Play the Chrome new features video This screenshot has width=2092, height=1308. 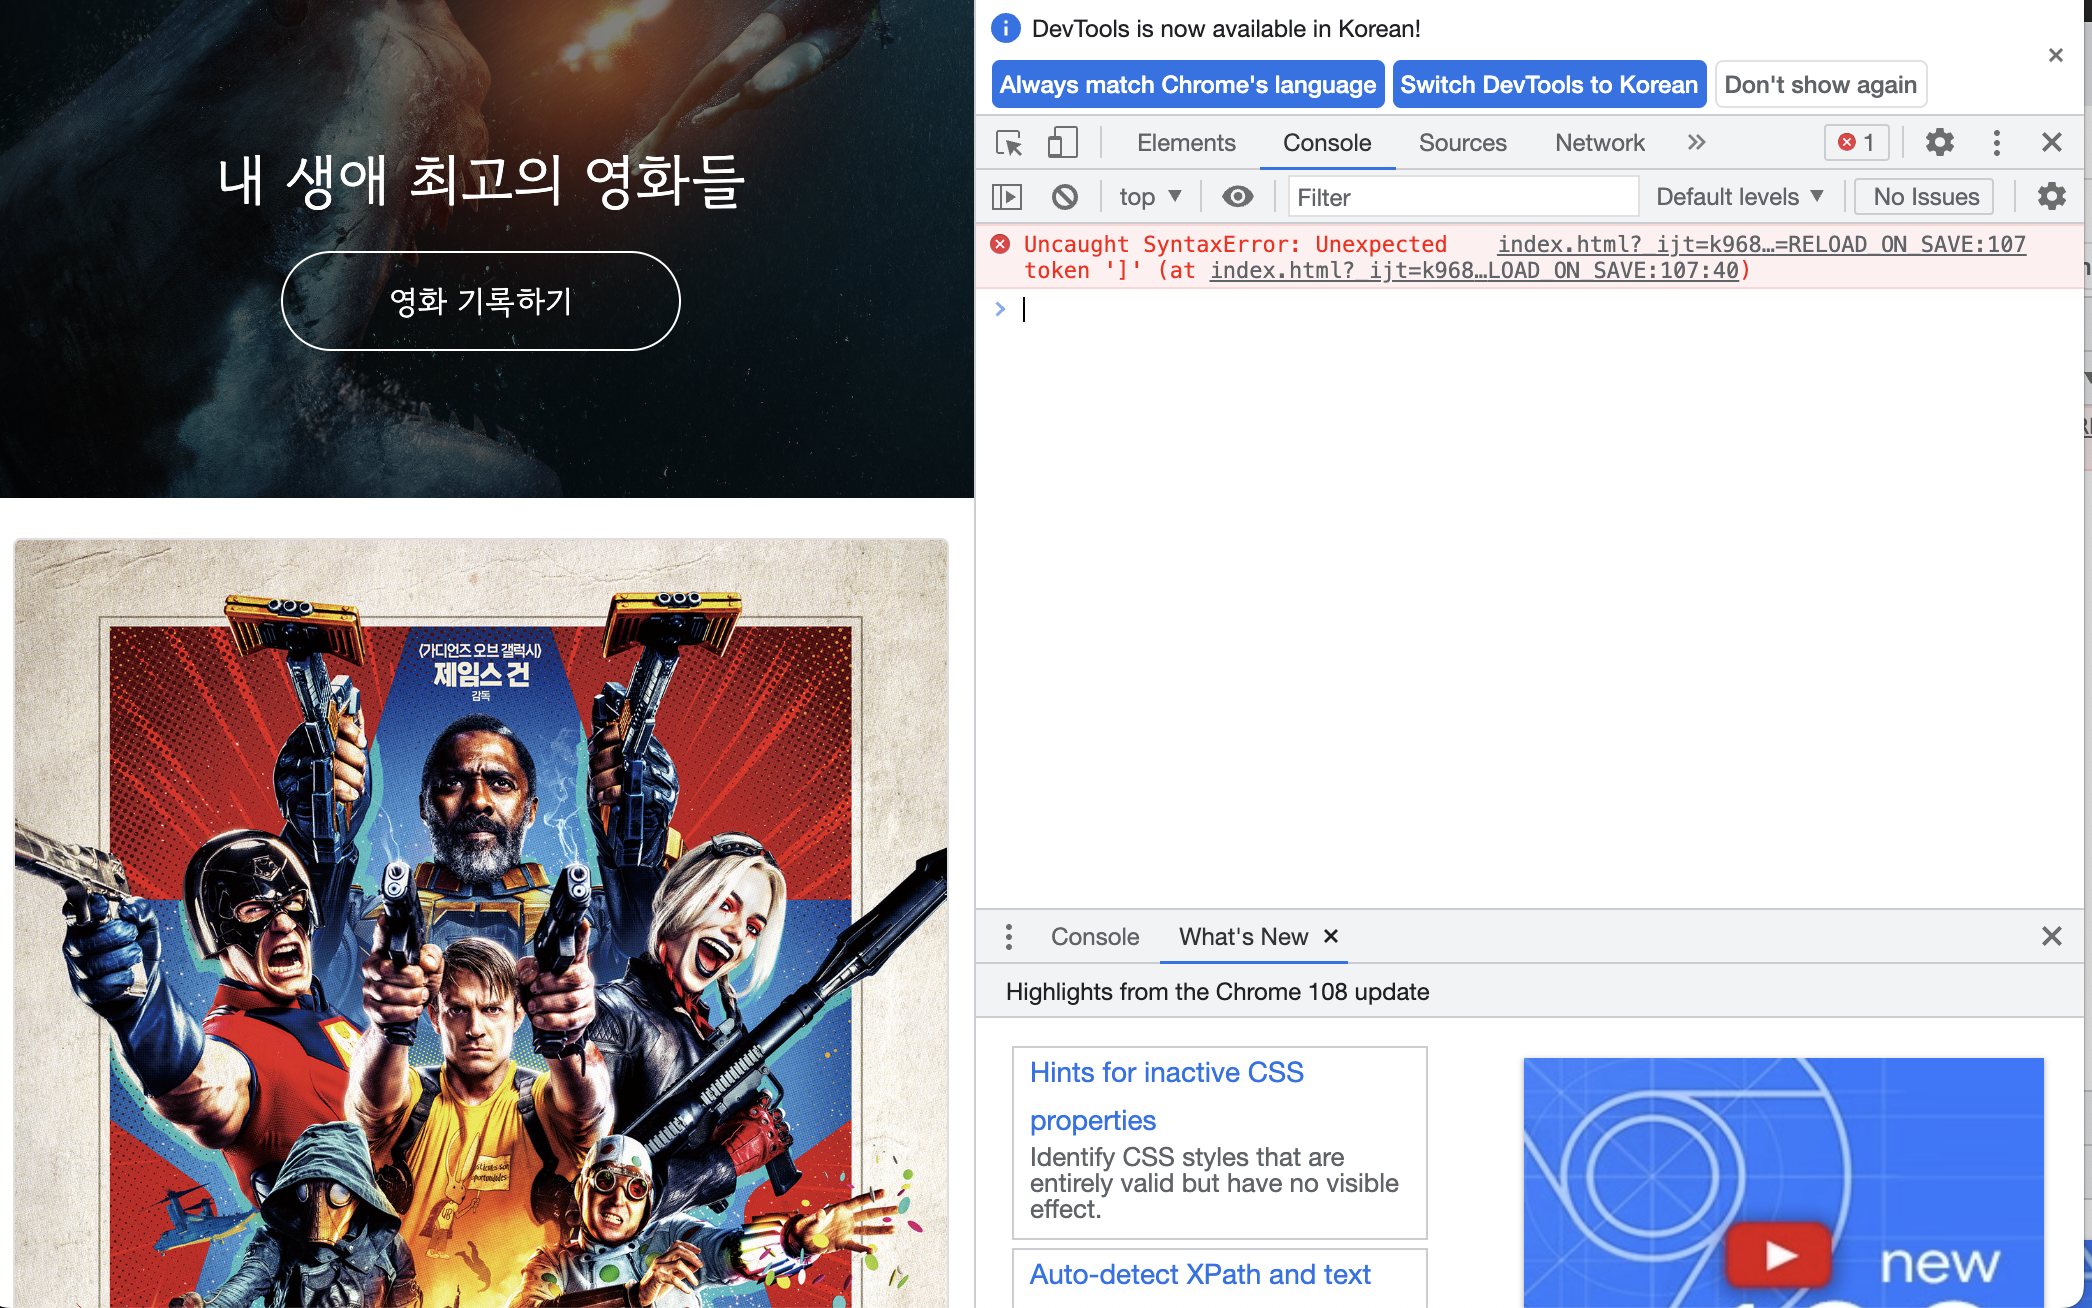click(x=1779, y=1254)
